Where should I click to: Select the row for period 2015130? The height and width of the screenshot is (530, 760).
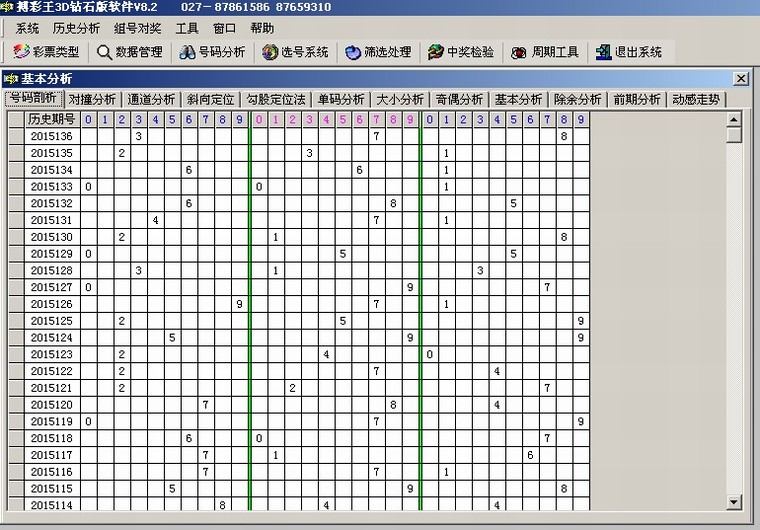(x=51, y=237)
